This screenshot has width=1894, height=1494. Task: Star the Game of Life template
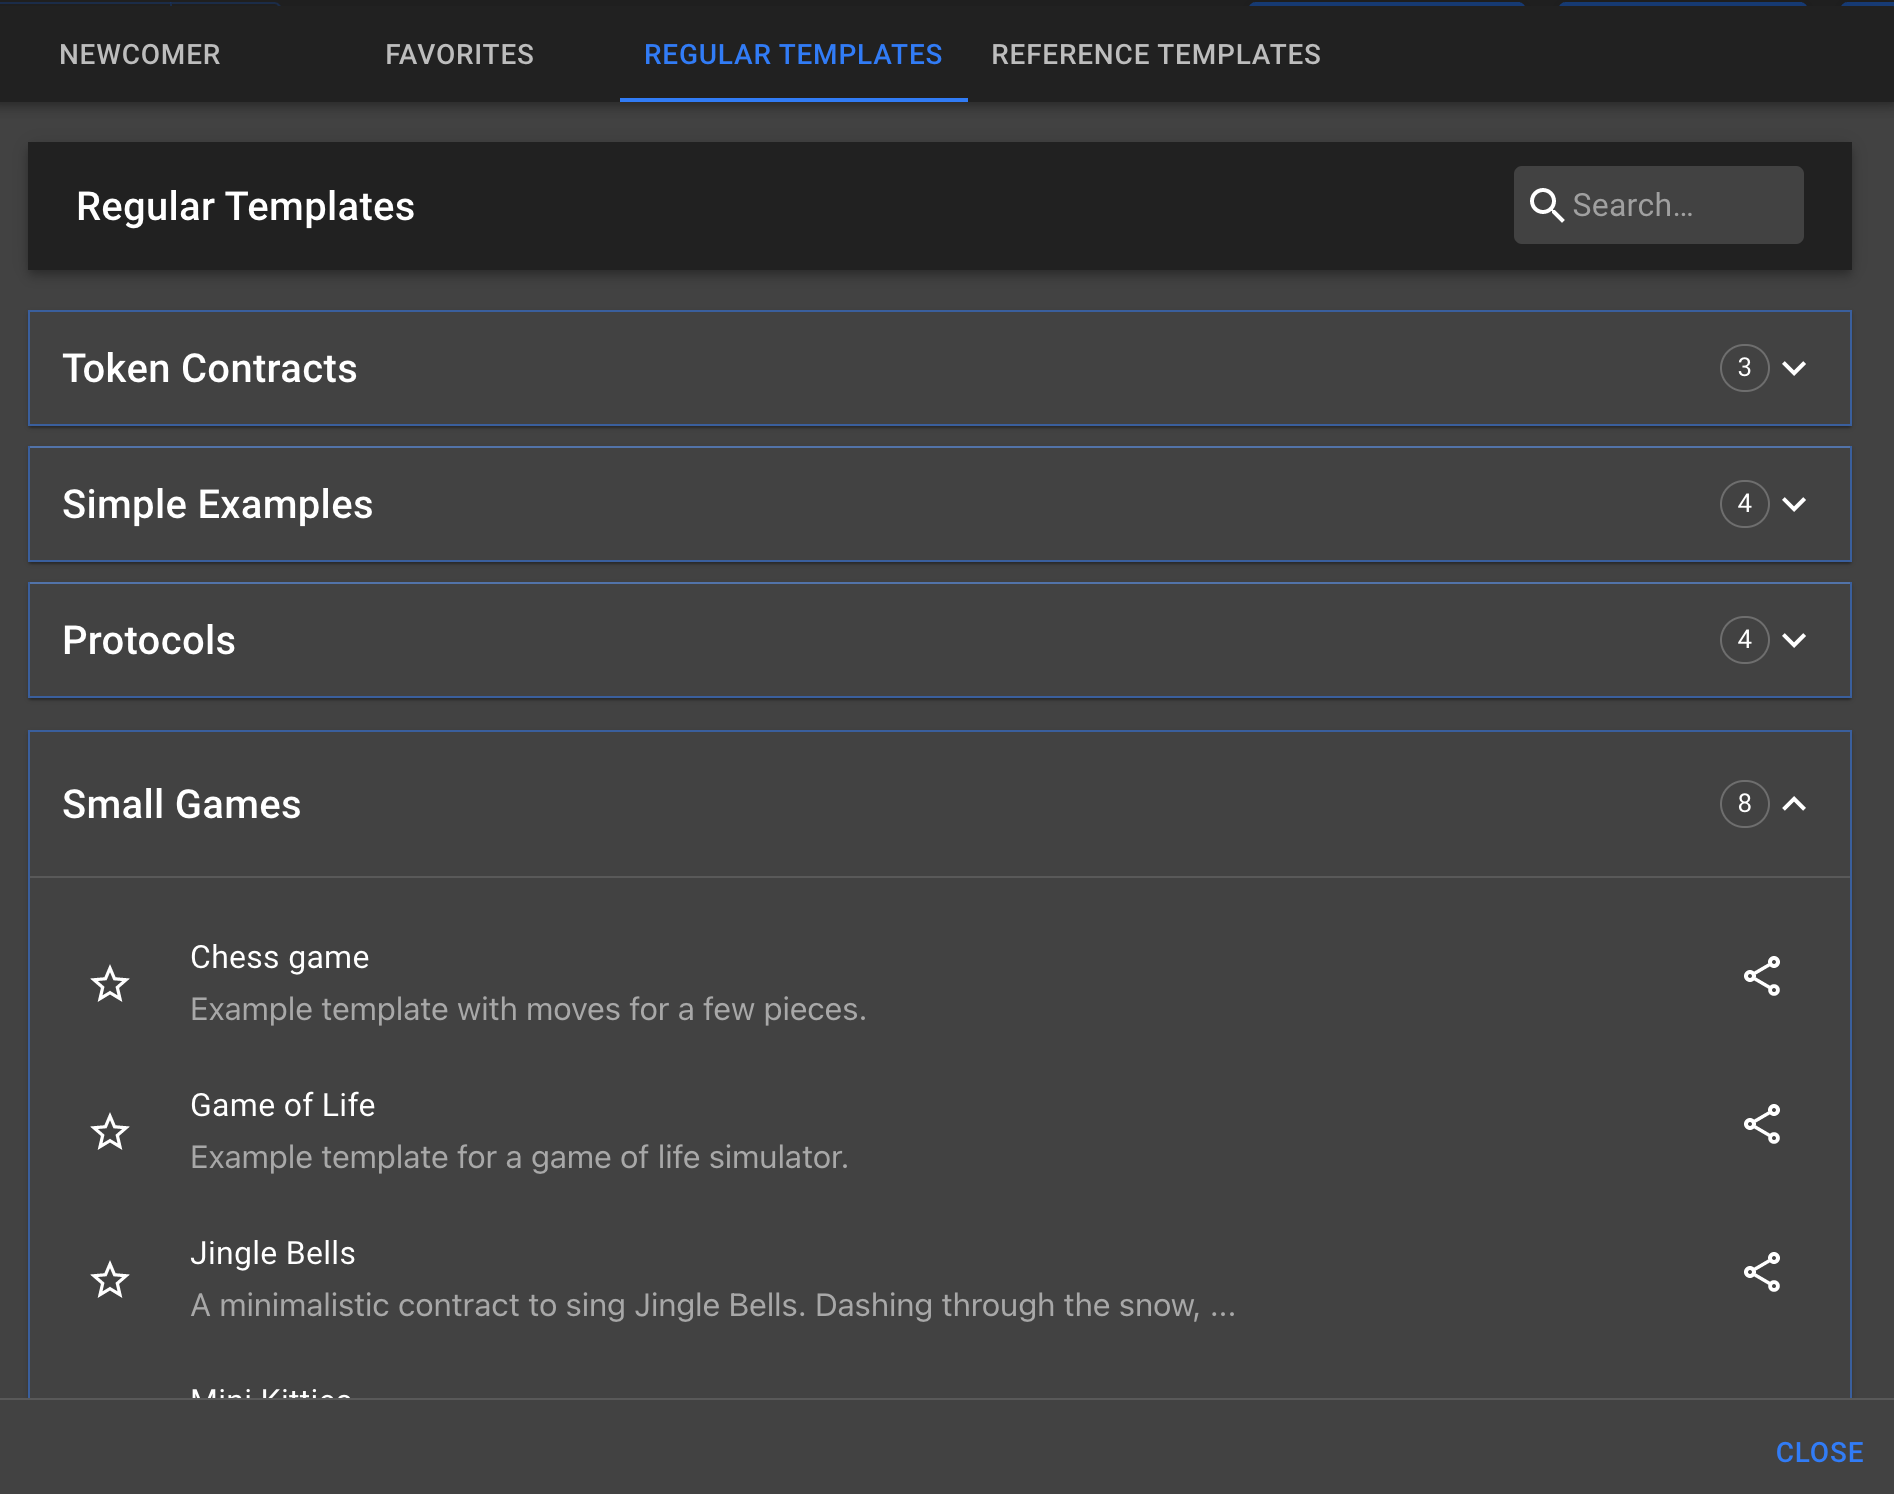point(110,1132)
